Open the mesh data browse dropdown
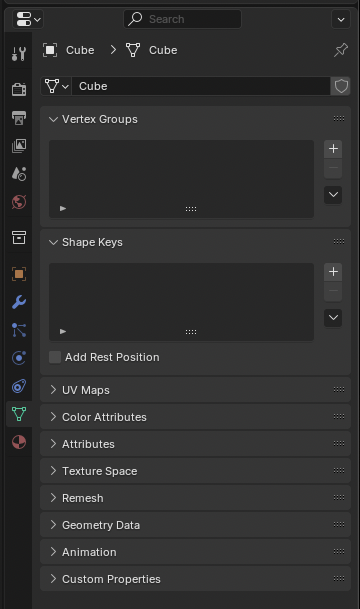The width and height of the screenshot is (360, 609). pyautogui.click(x=56, y=86)
